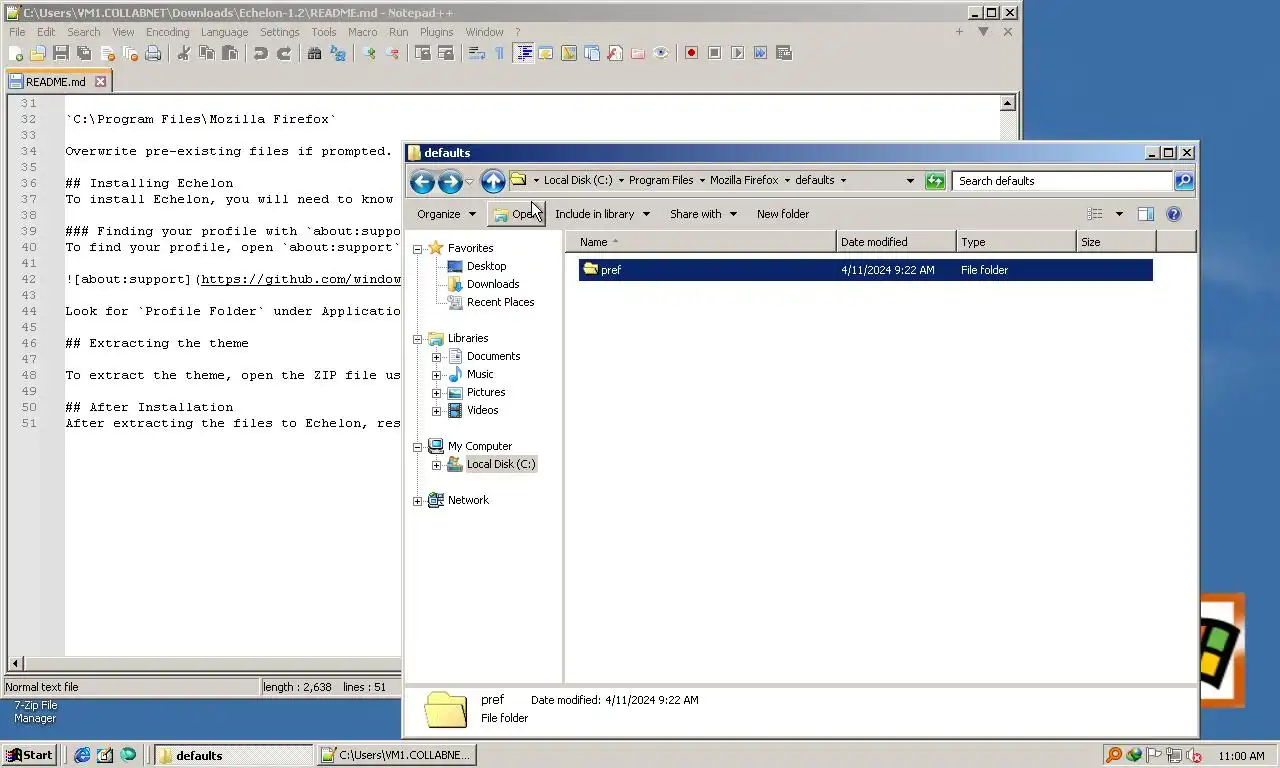Open the change view dropdown arrow

pos(1119,214)
